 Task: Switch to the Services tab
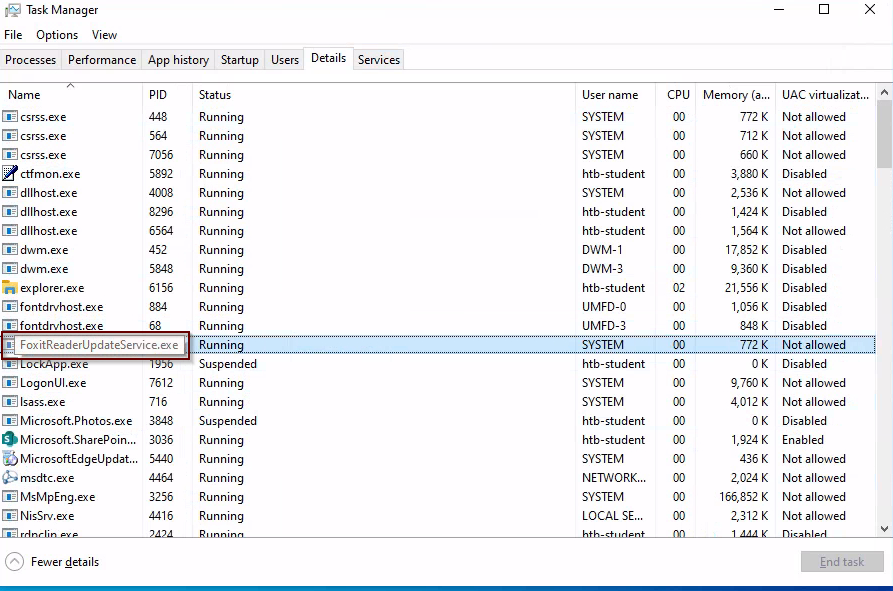pos(379,60)
